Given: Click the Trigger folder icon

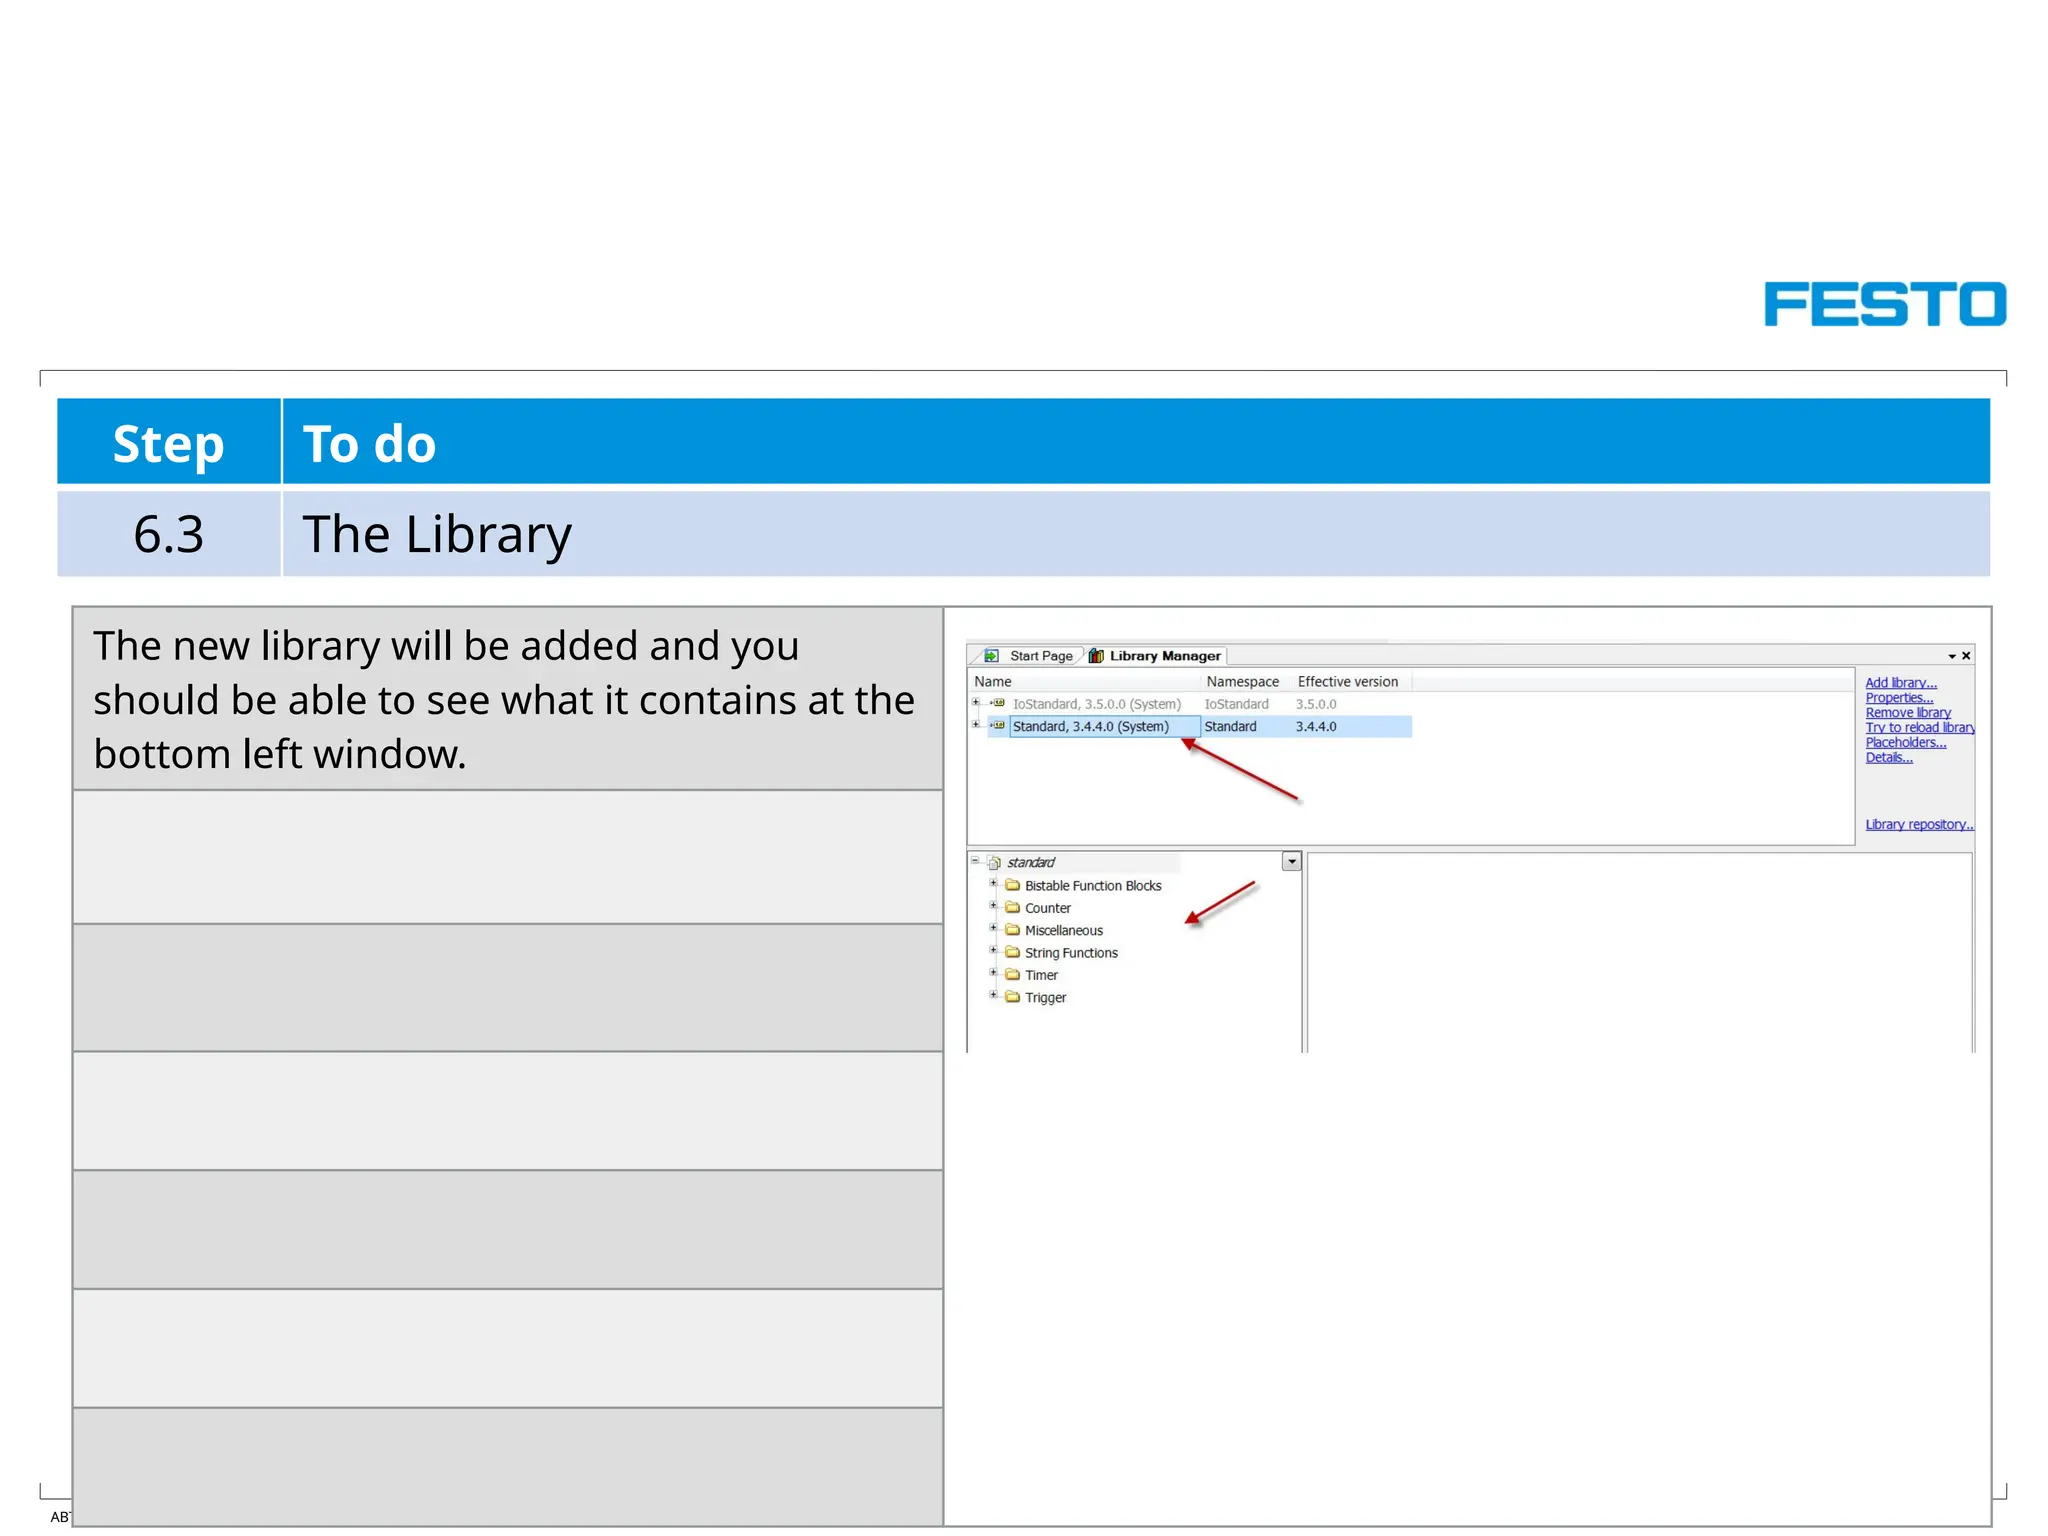Looking at the screenshot, I should coord(1012,996).
